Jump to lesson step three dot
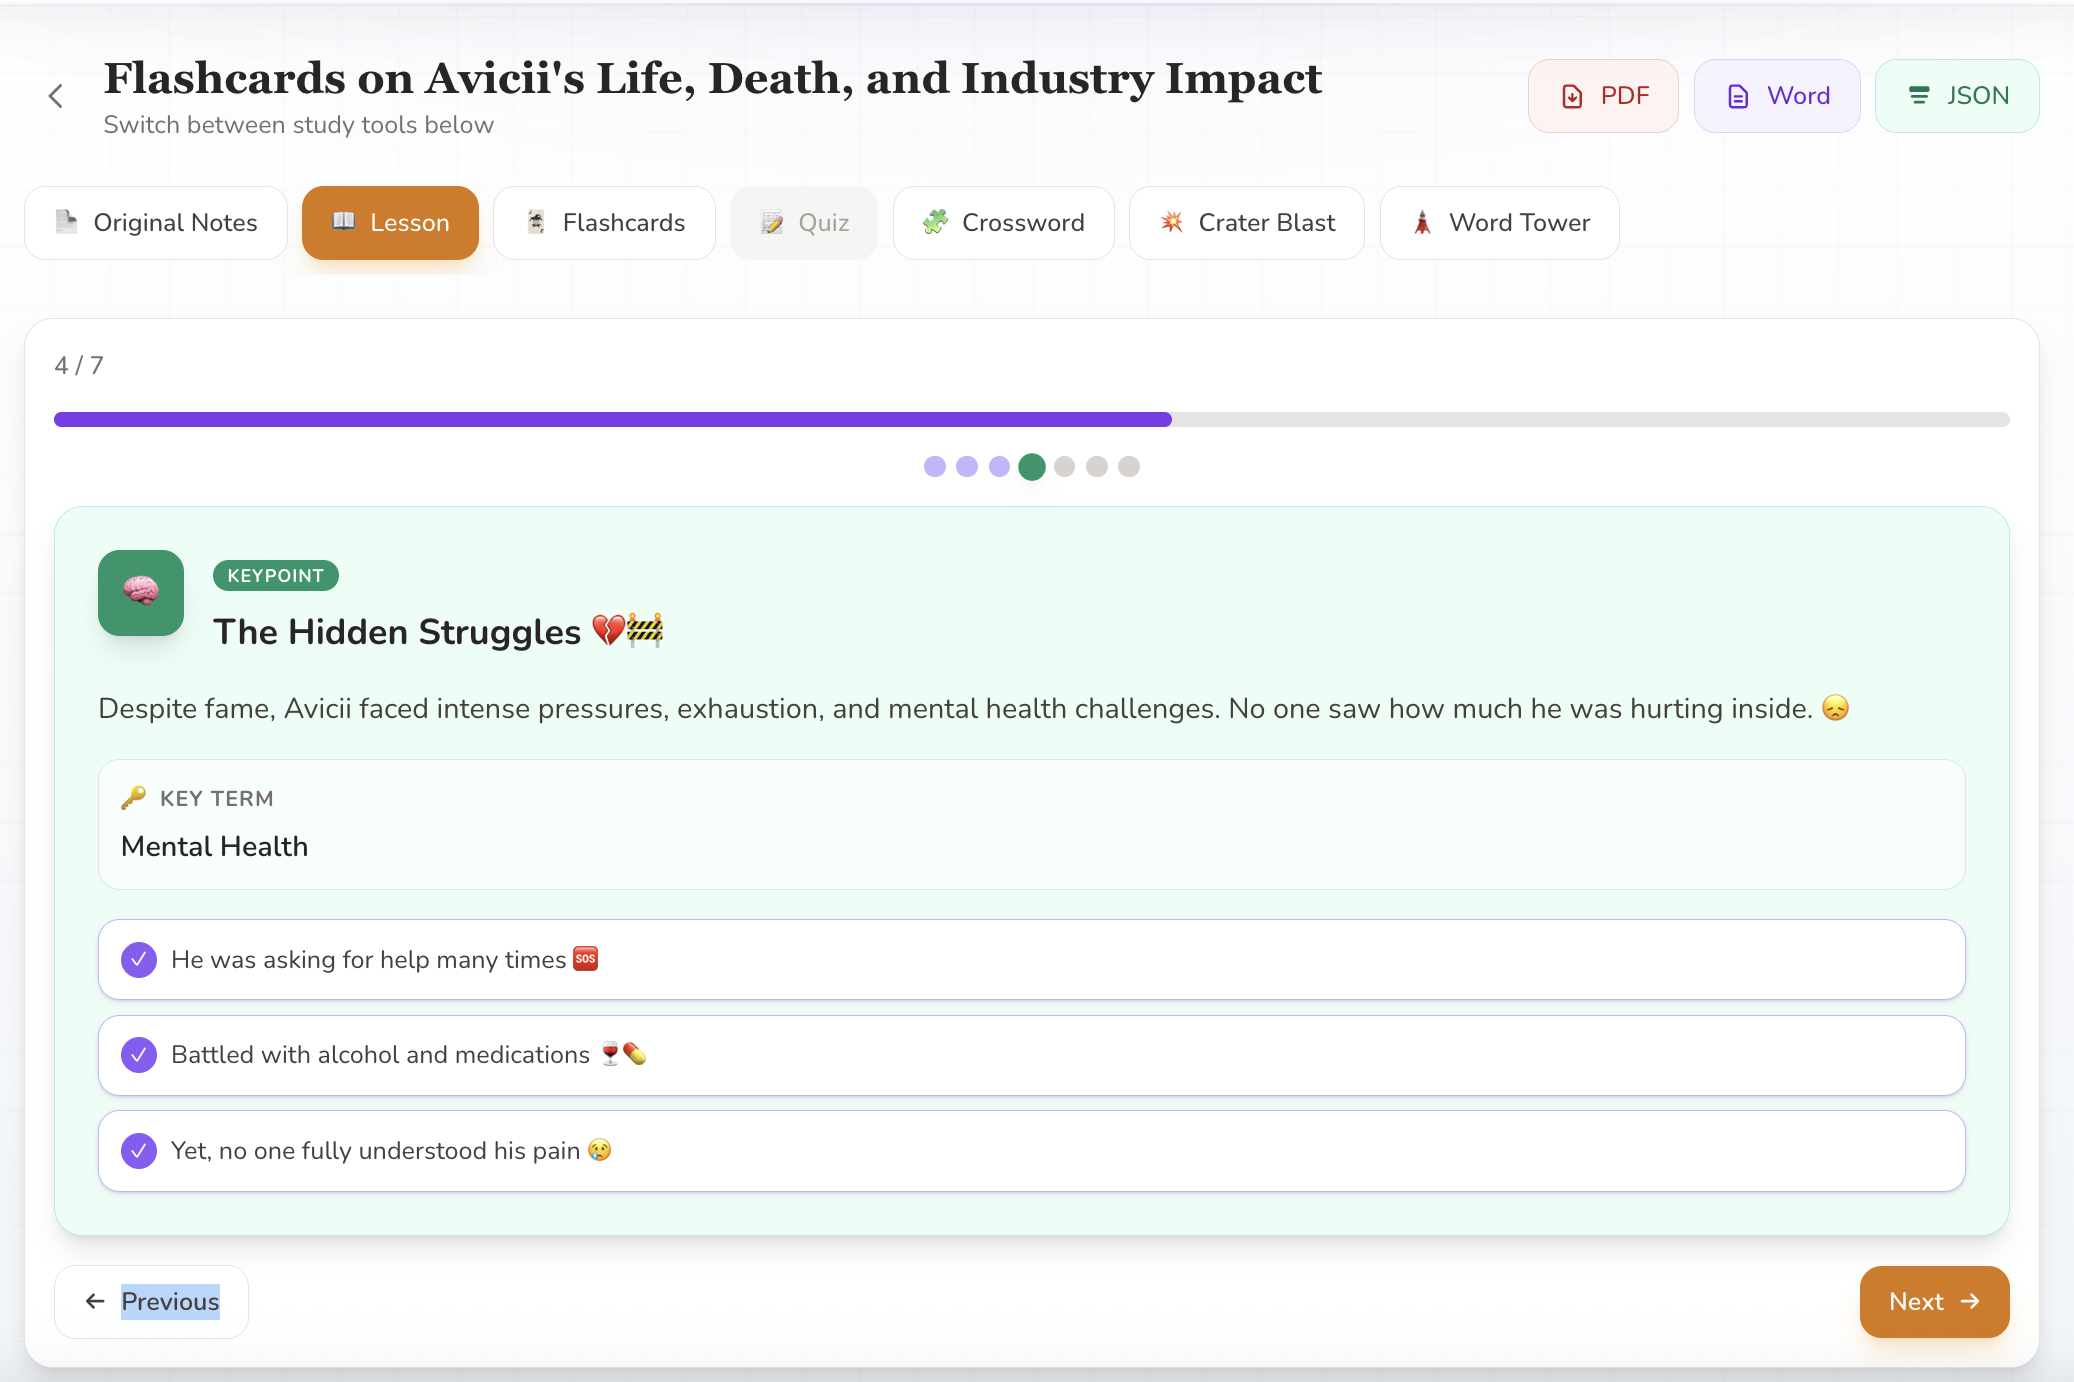This screenshot has width=2074, height=1382. (x=999, y=467)
